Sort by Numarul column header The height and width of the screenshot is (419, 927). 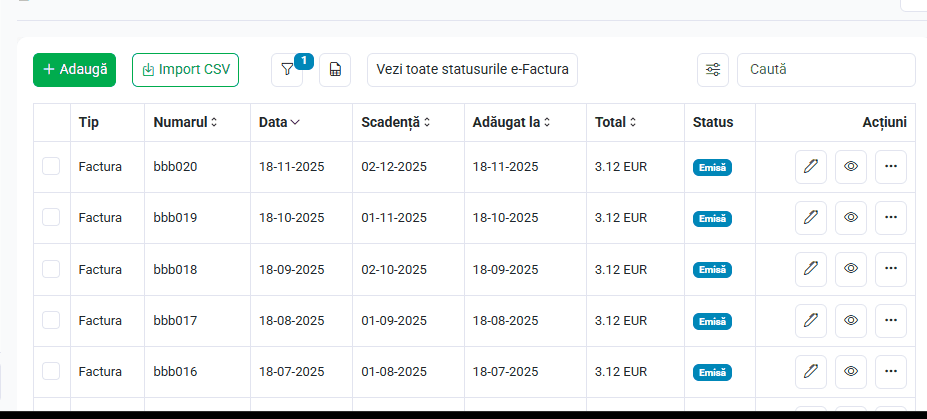186,122
